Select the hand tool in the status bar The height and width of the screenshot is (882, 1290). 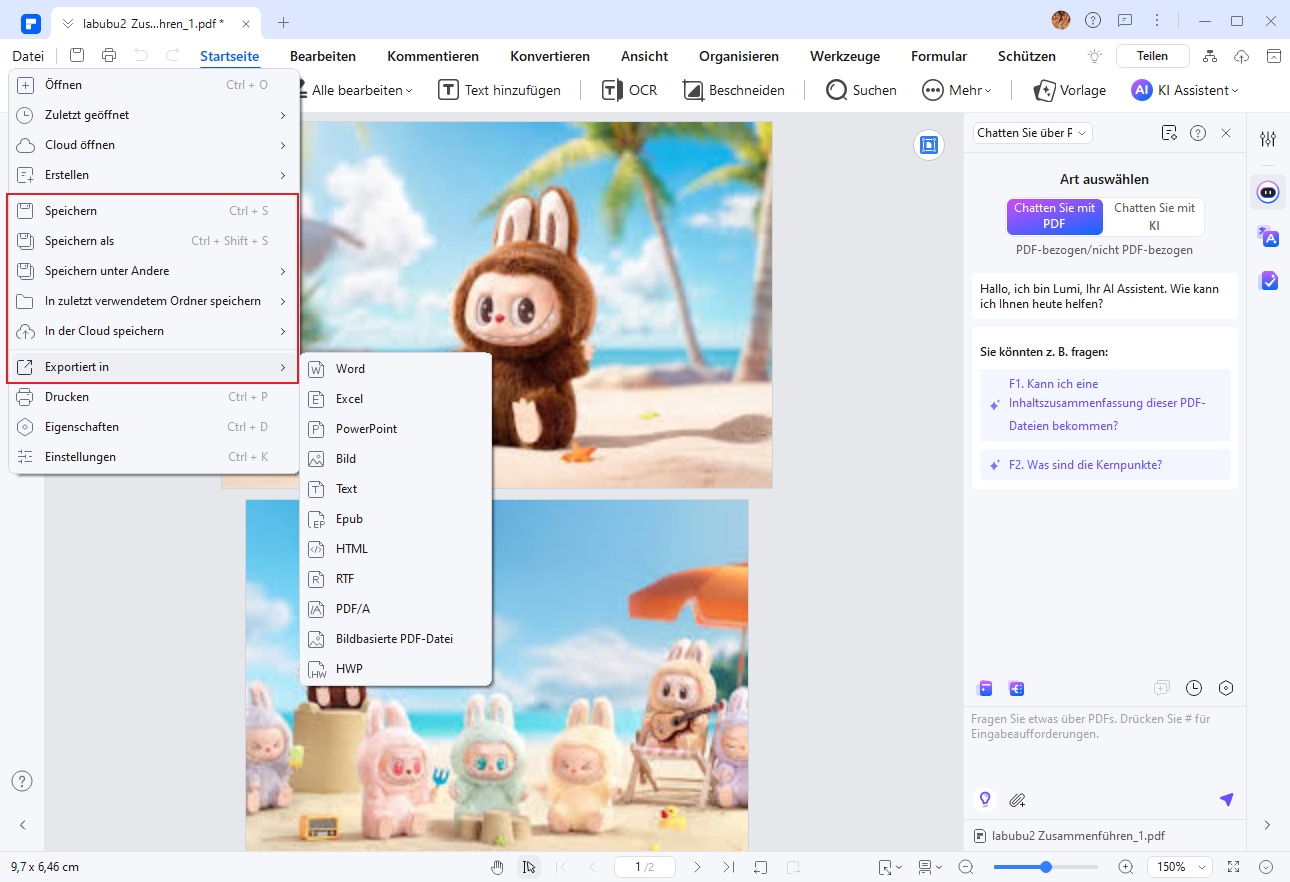pyautogui.click(x=498, y=867)
